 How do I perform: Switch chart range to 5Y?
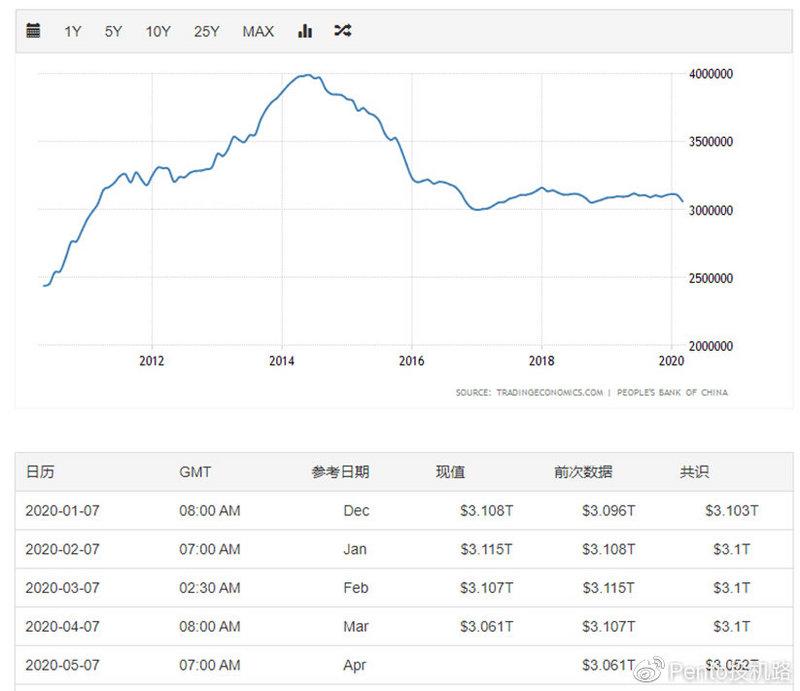[112, 31]
